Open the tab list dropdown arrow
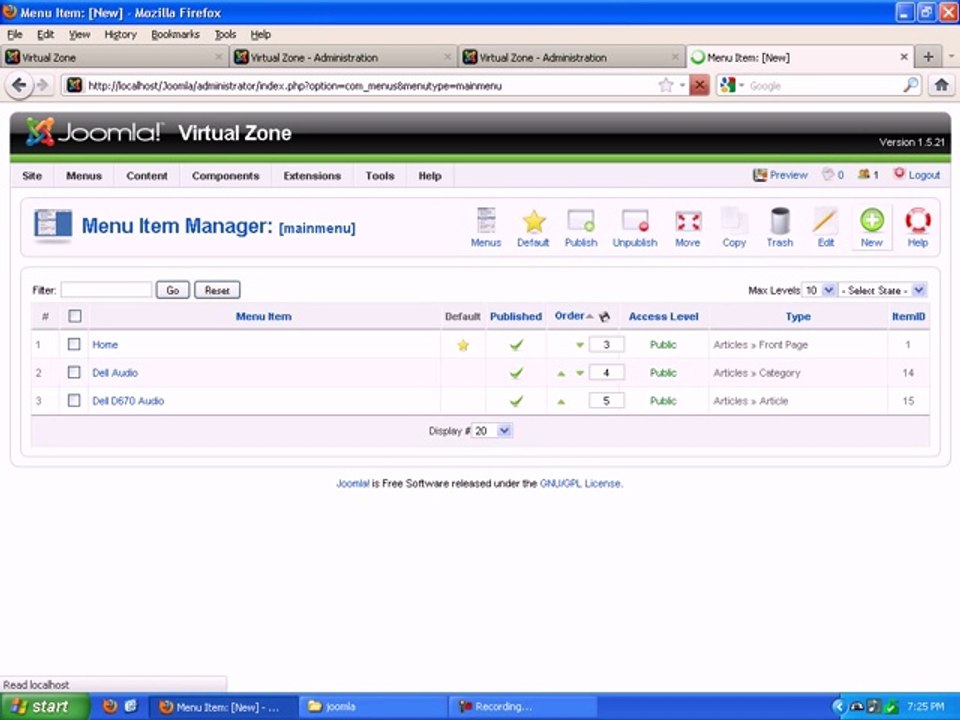The width and height of the screenshot is (960, 720). (x=951, y=56)
